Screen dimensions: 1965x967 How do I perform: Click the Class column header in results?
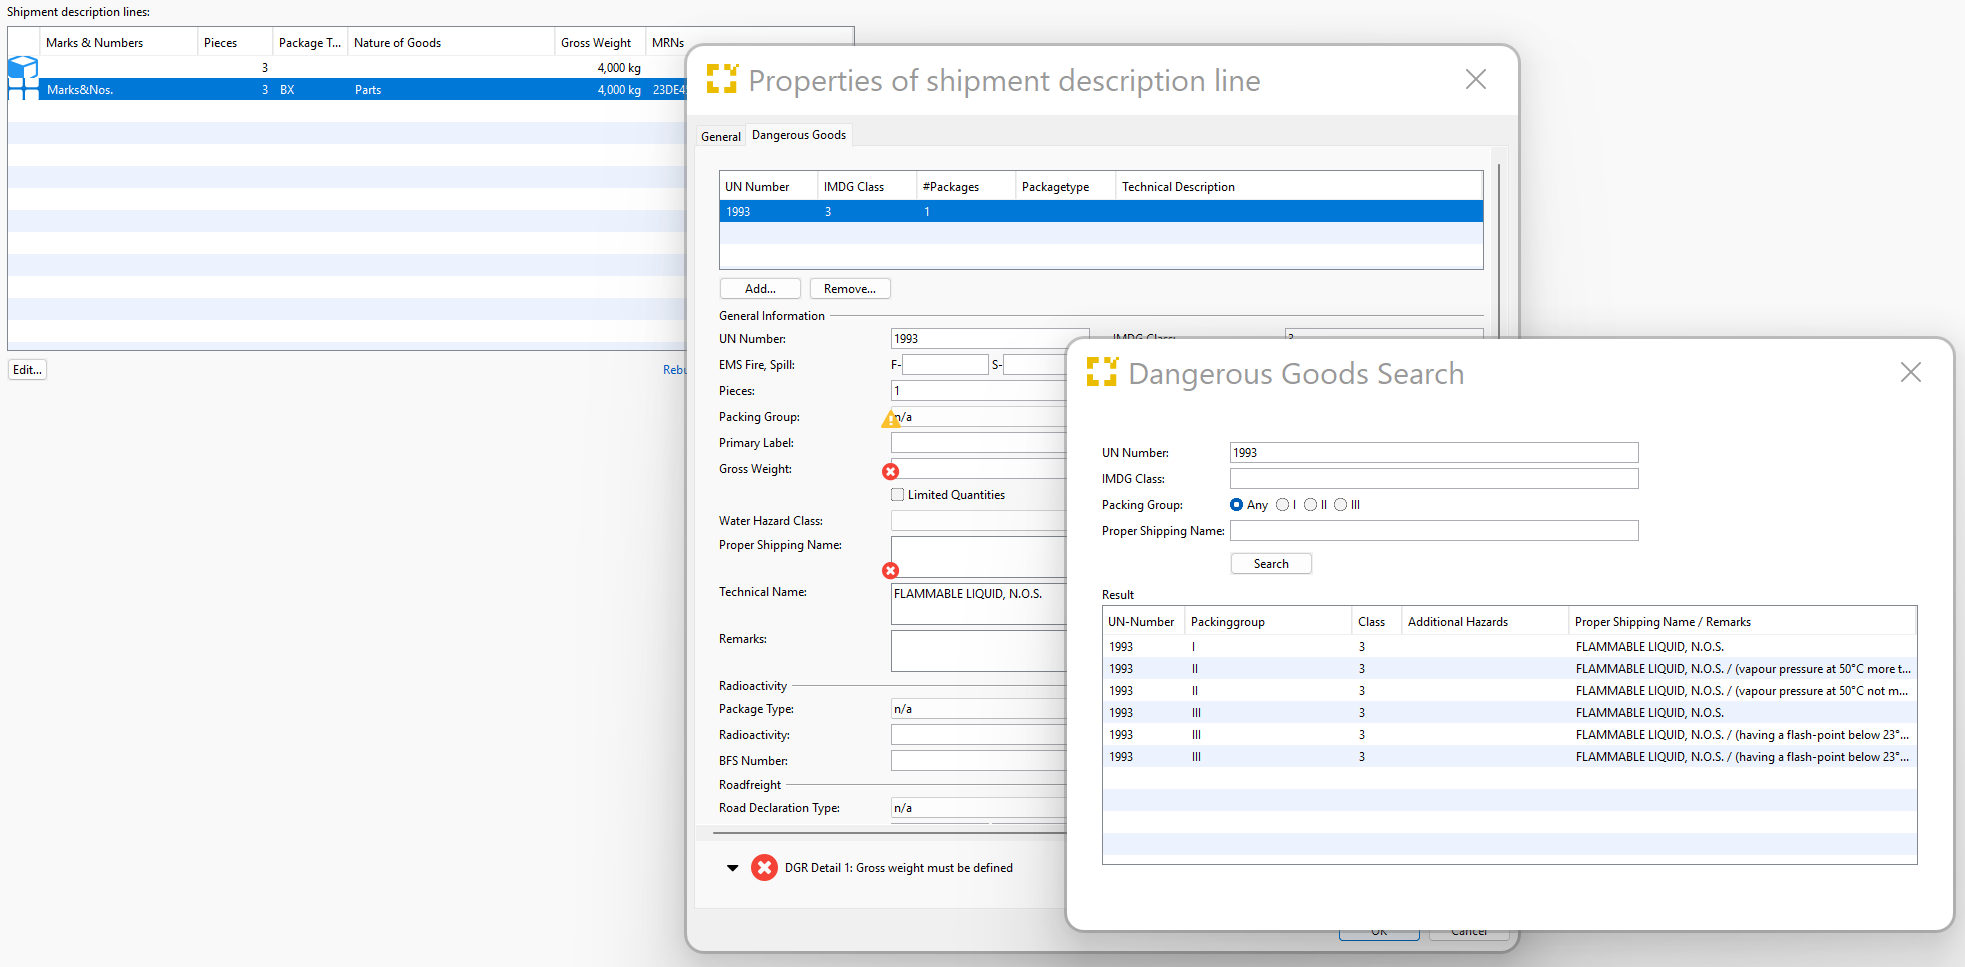point(1376,621)
